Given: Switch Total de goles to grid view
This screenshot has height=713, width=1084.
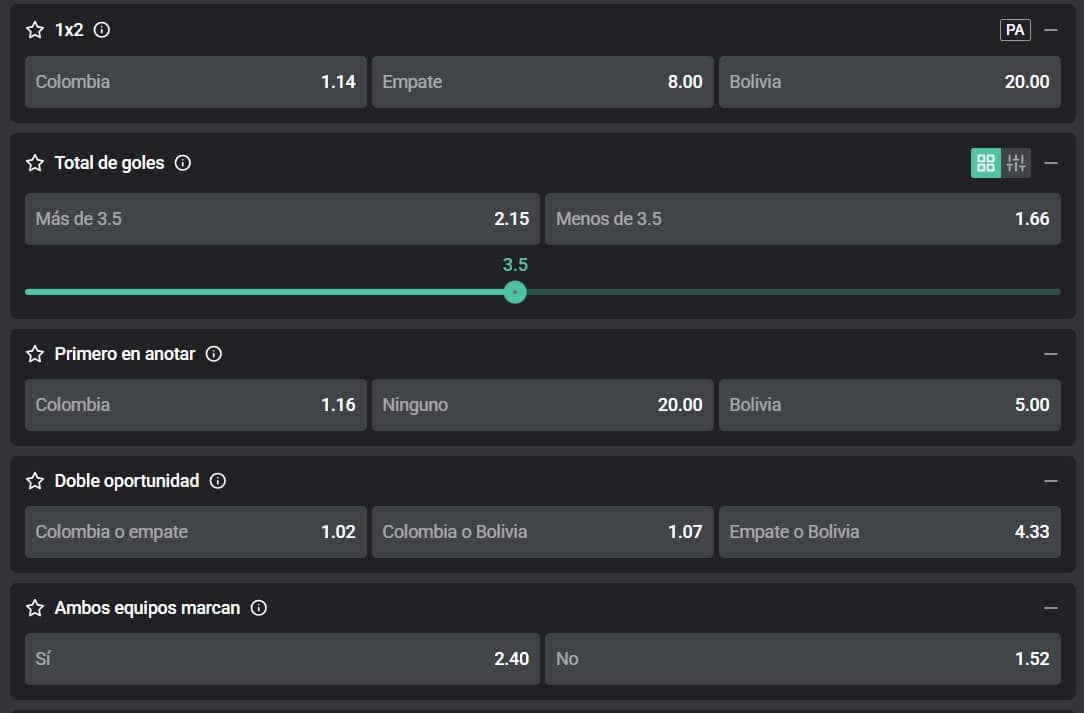Looking at the screenshot, I should click(986, 163).
